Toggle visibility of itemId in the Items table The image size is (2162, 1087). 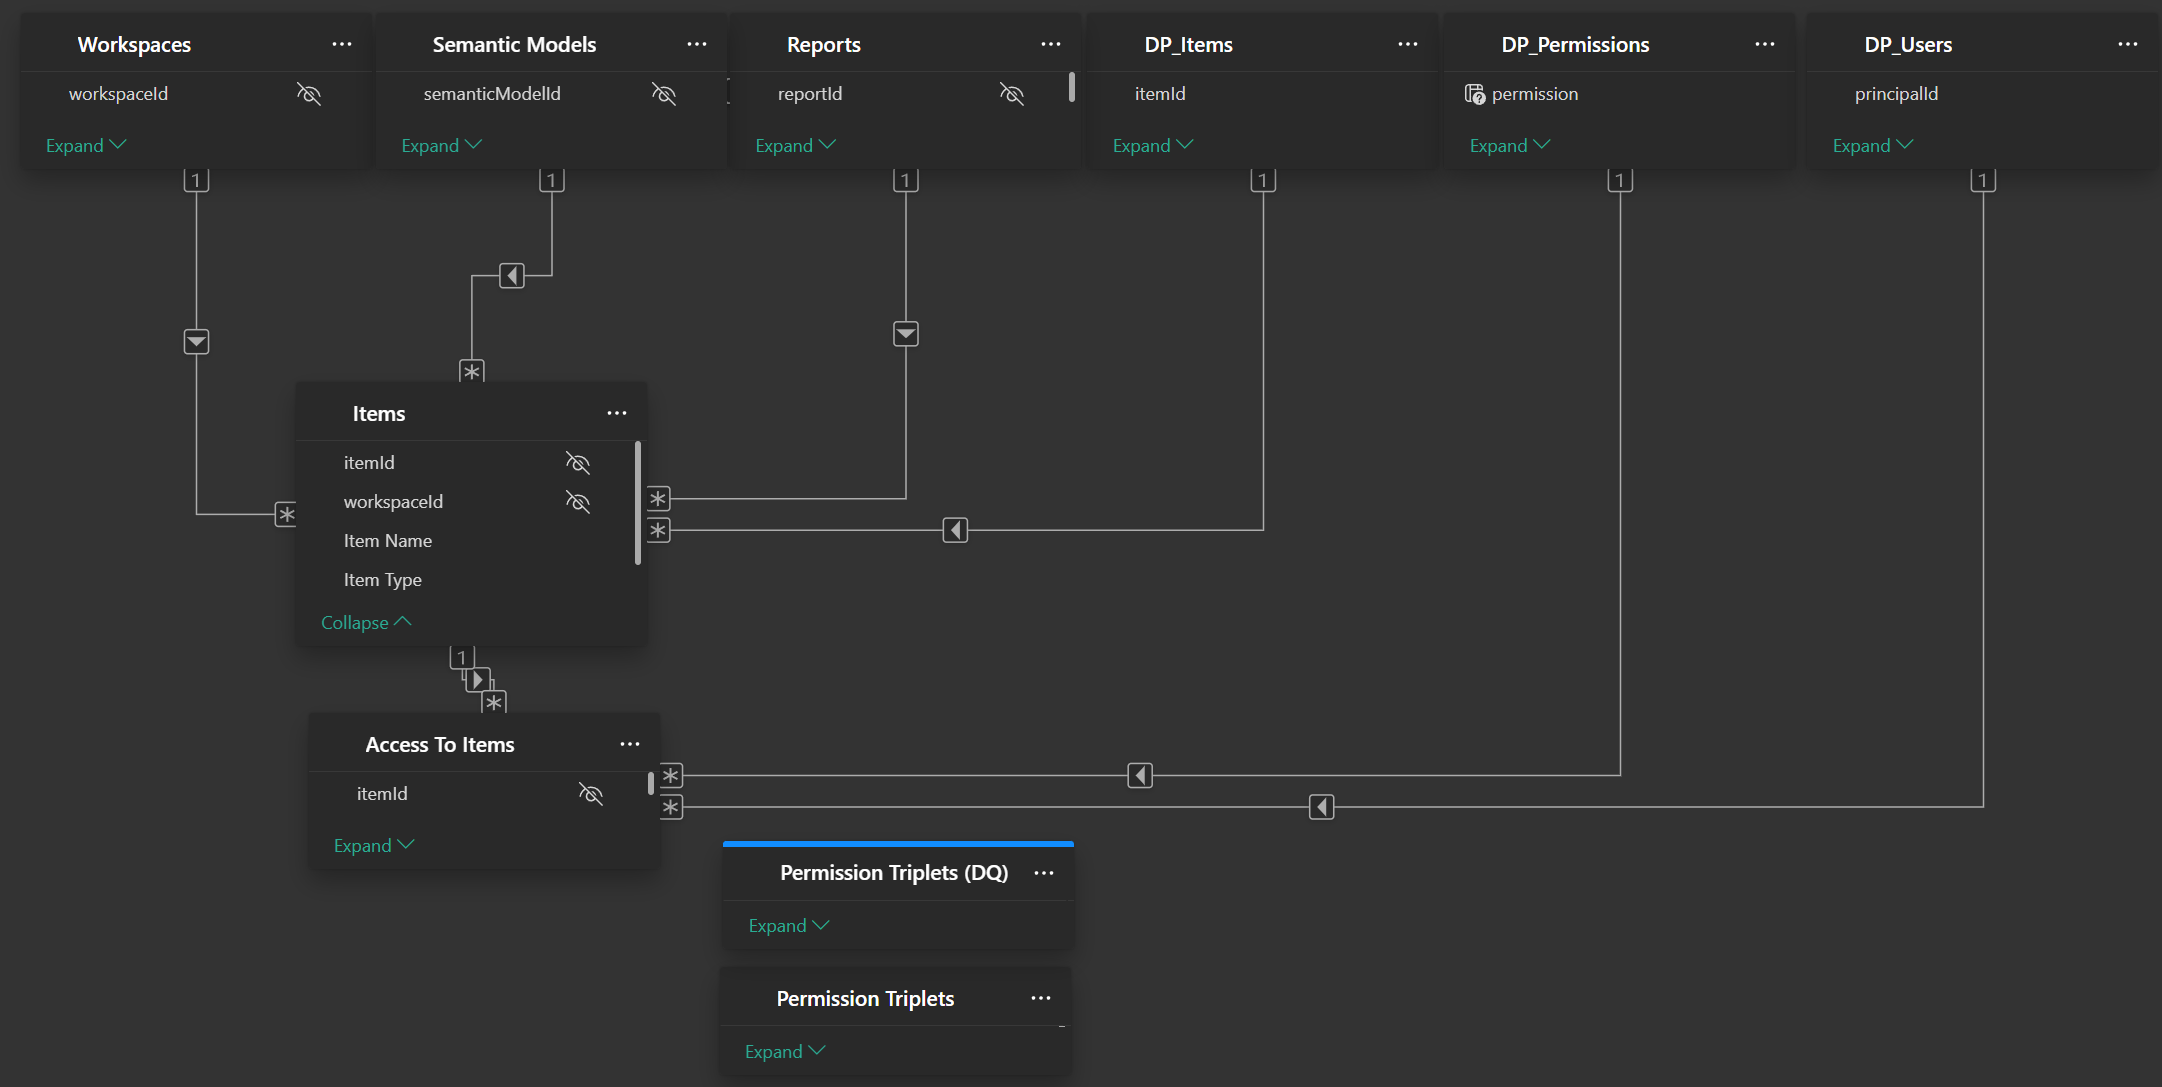(578, 463)
